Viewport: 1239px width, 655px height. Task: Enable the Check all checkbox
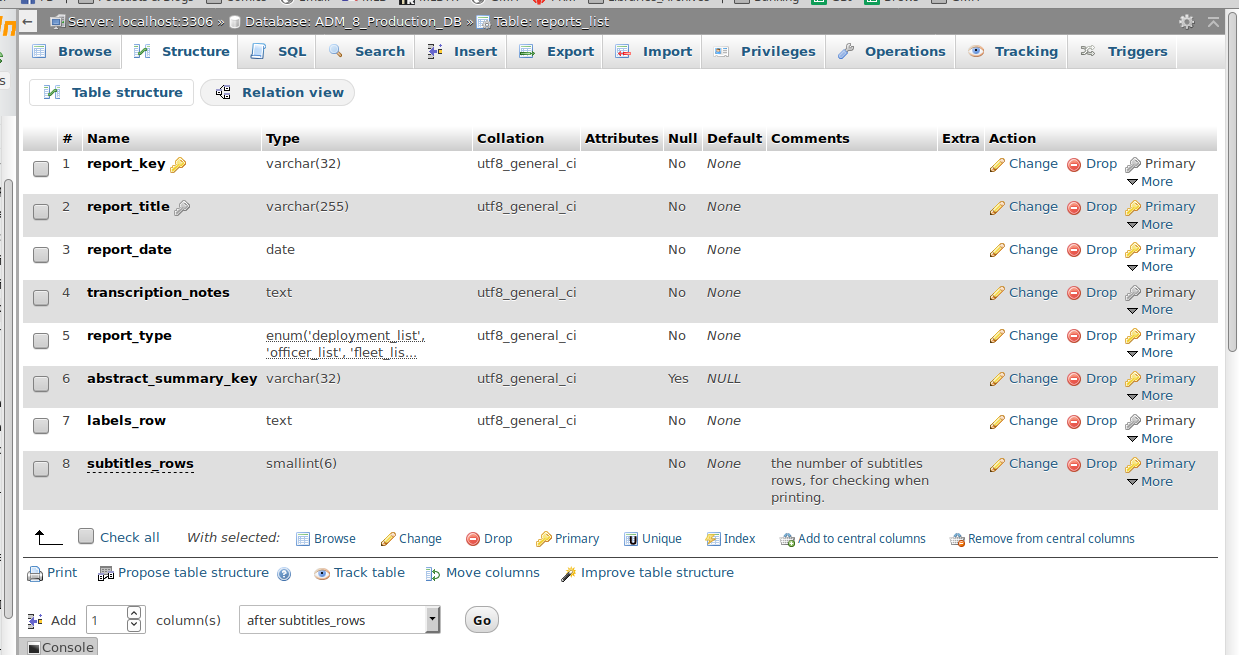pos(86,536)
